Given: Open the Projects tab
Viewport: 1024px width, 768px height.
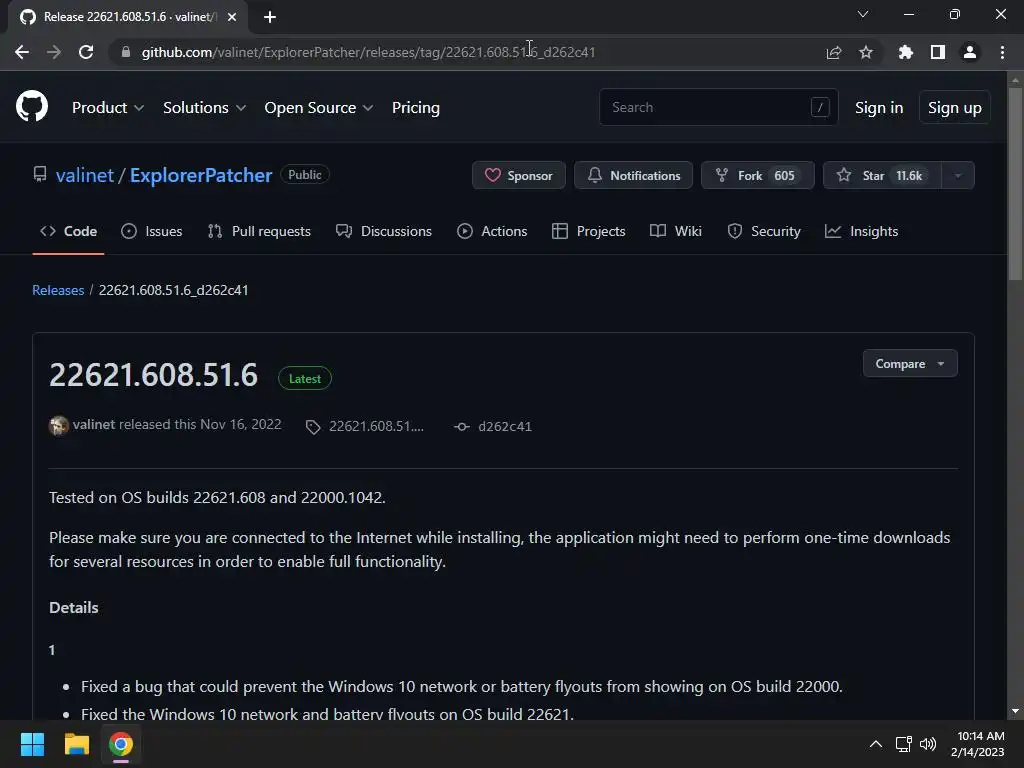Looking at the screenshot, I should (588, 231).
